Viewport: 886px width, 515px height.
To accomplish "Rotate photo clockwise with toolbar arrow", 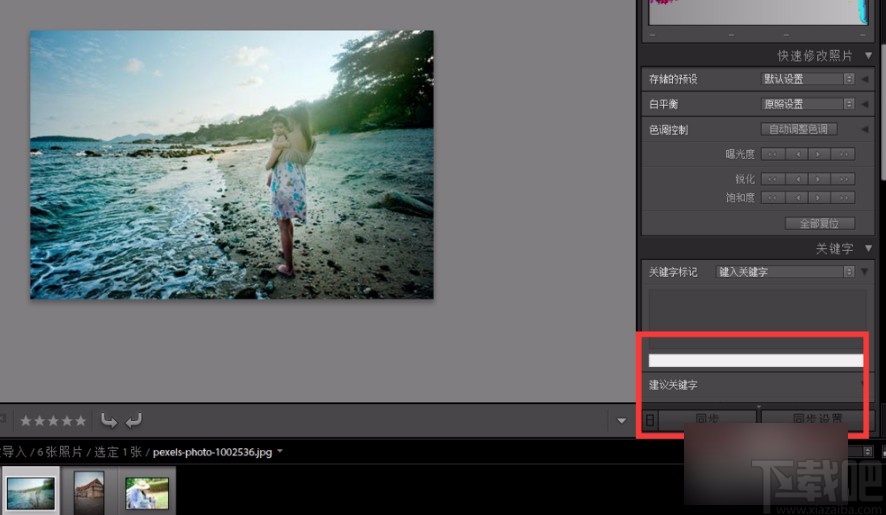I will coord(134,420).
